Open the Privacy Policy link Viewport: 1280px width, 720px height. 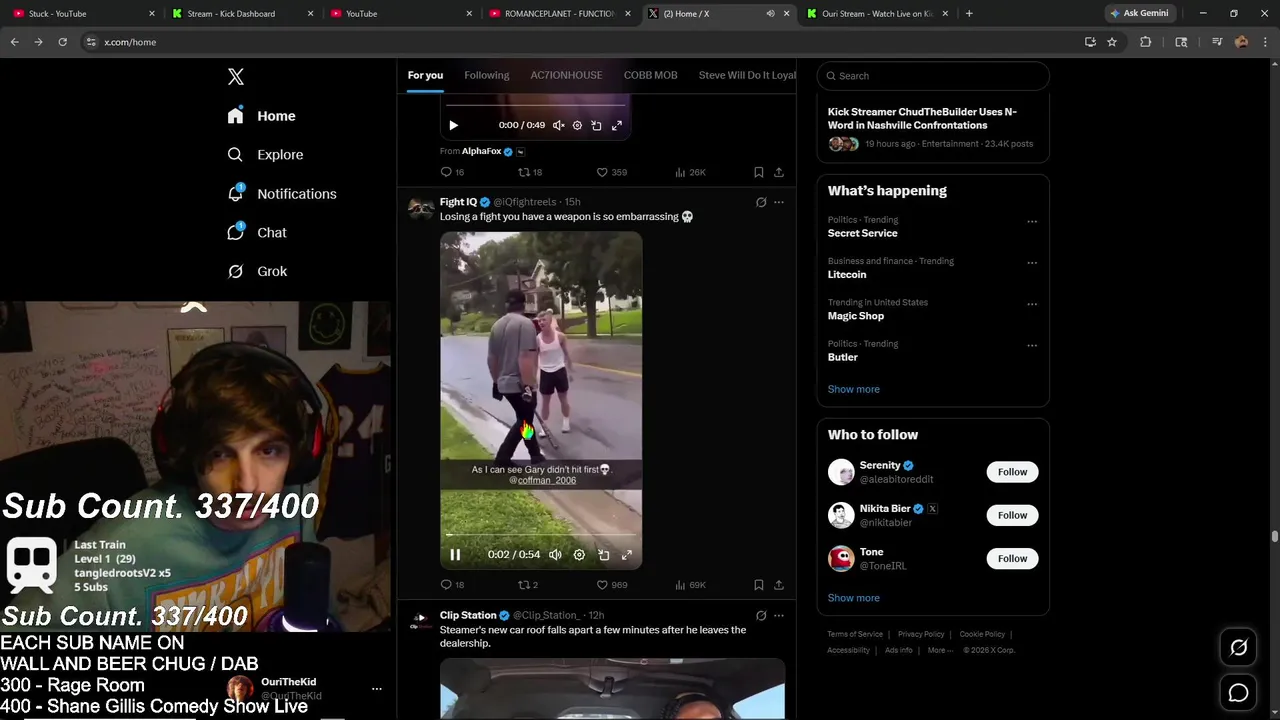click(921, 634)
